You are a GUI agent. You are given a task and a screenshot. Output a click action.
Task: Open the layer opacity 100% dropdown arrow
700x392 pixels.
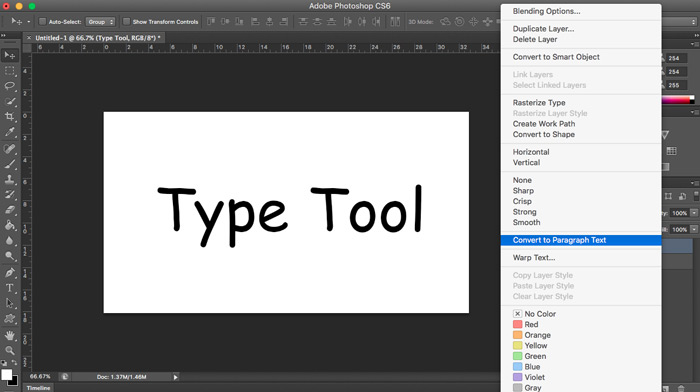click(x=694, y=213)
